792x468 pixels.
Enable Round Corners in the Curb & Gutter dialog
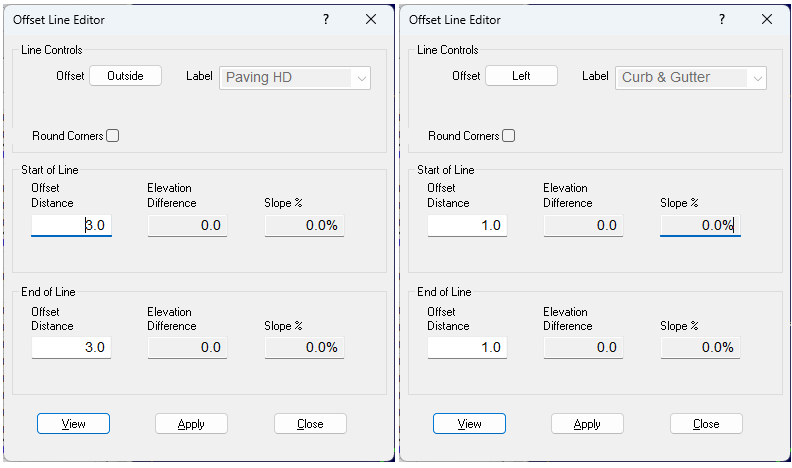pyautogui.click(x=509, y=136)
